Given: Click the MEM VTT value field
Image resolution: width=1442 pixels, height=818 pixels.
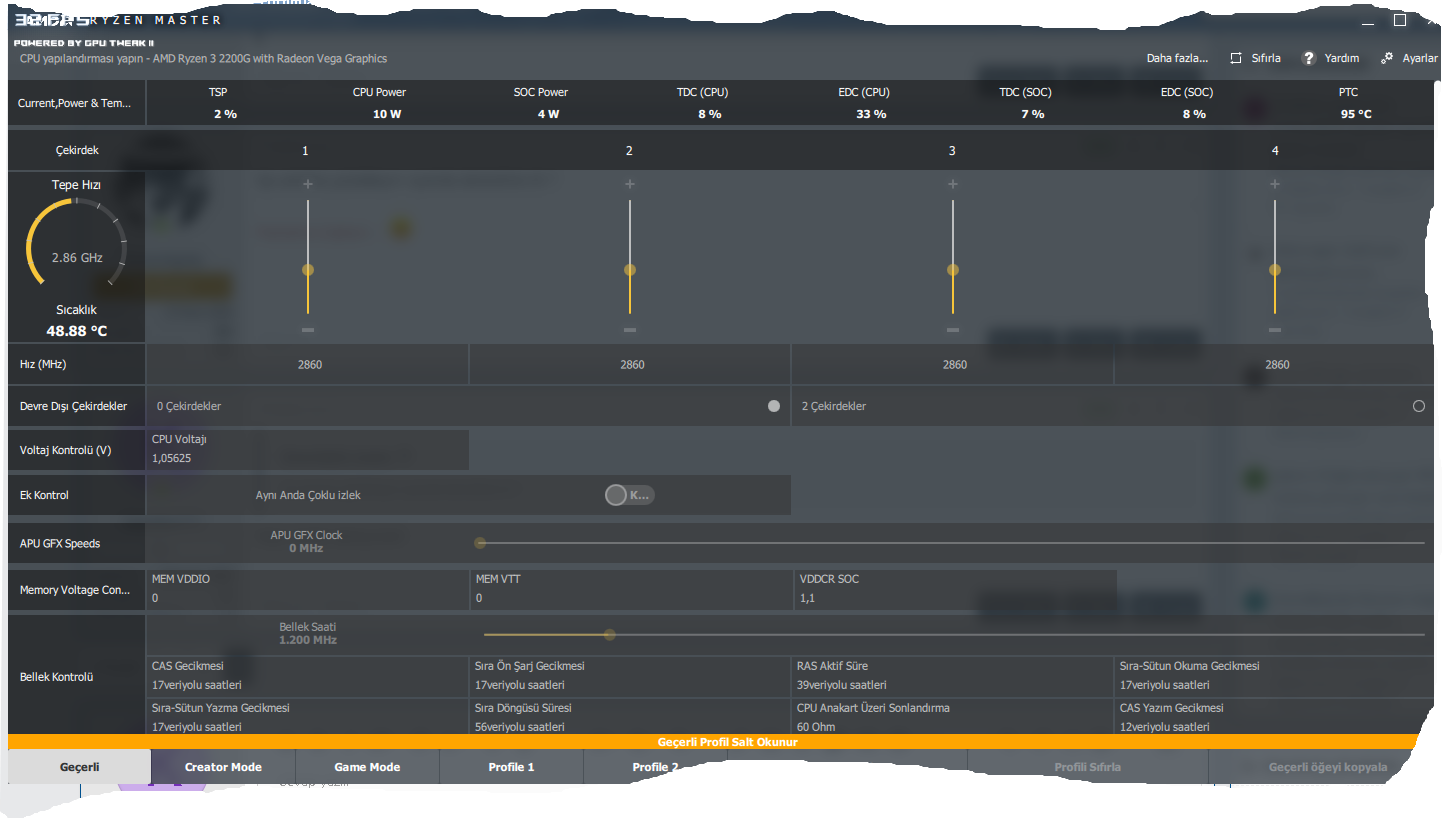Looking at the screenshot, I should [x=630, y=589].
